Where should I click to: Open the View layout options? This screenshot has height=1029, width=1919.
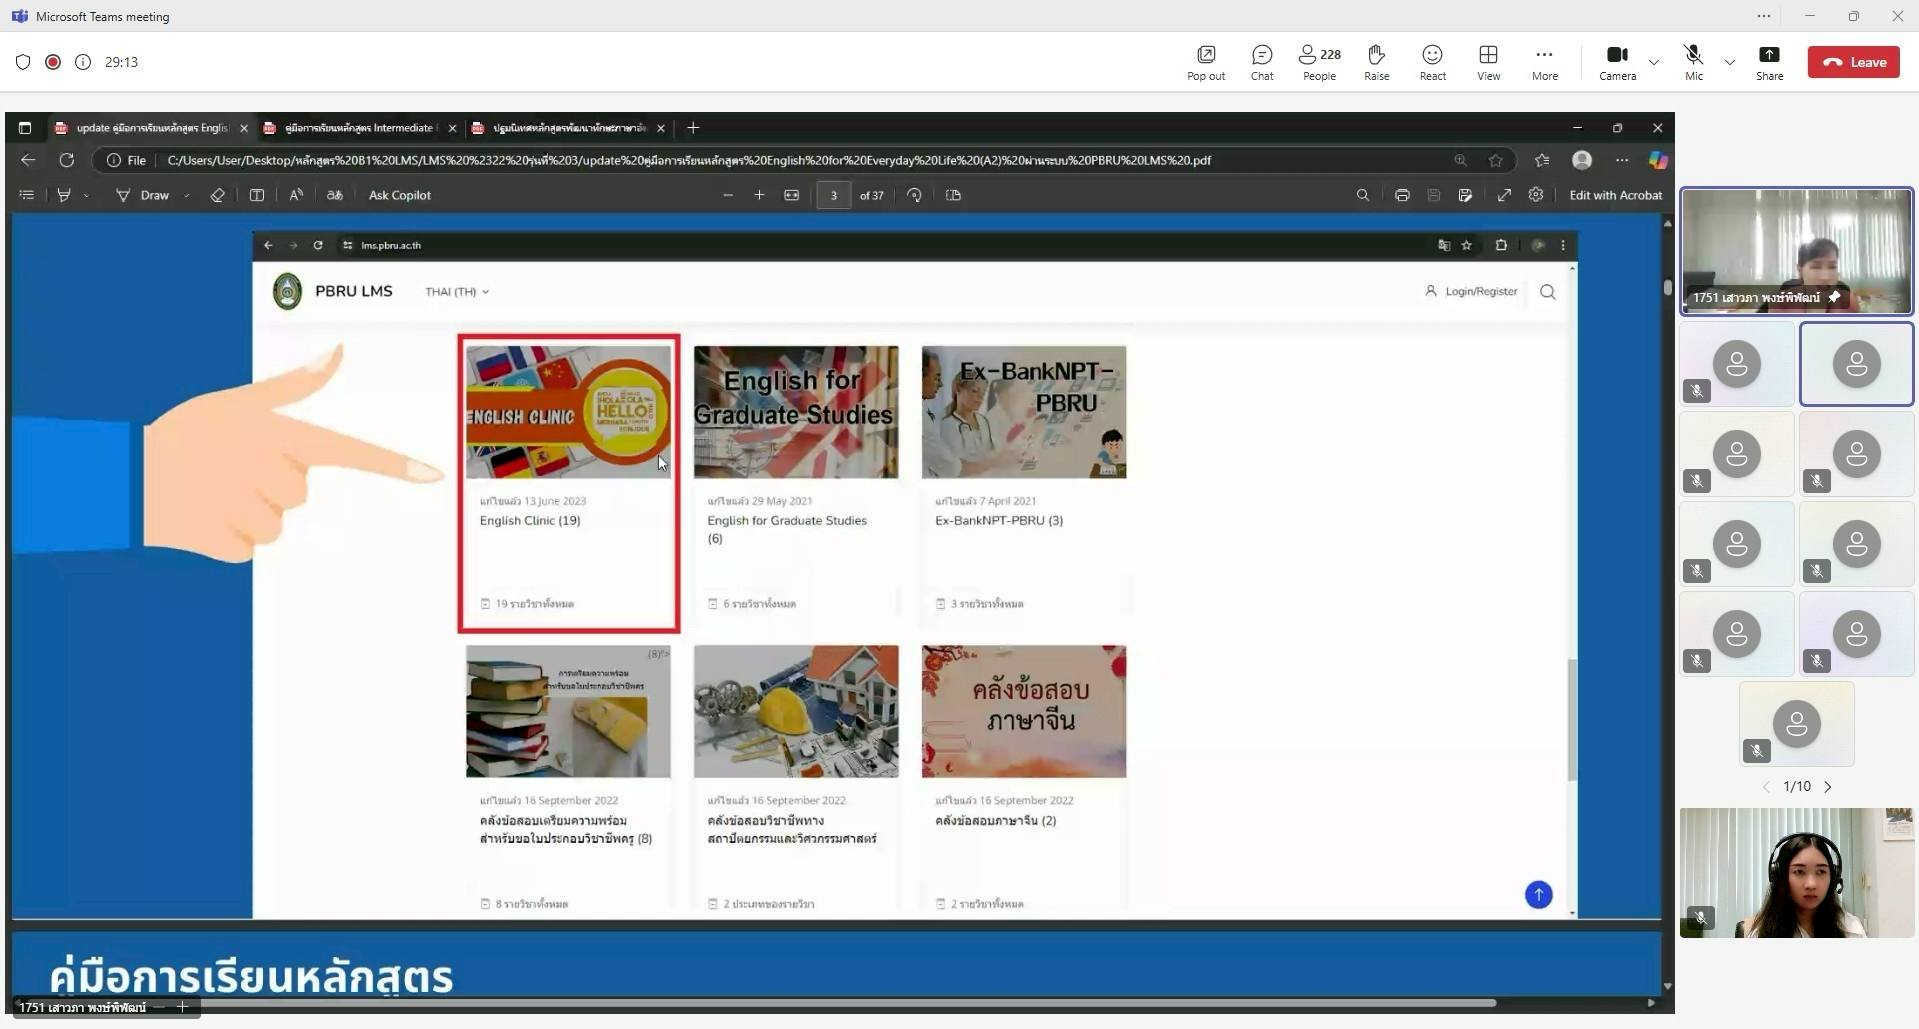point(1488,62)
